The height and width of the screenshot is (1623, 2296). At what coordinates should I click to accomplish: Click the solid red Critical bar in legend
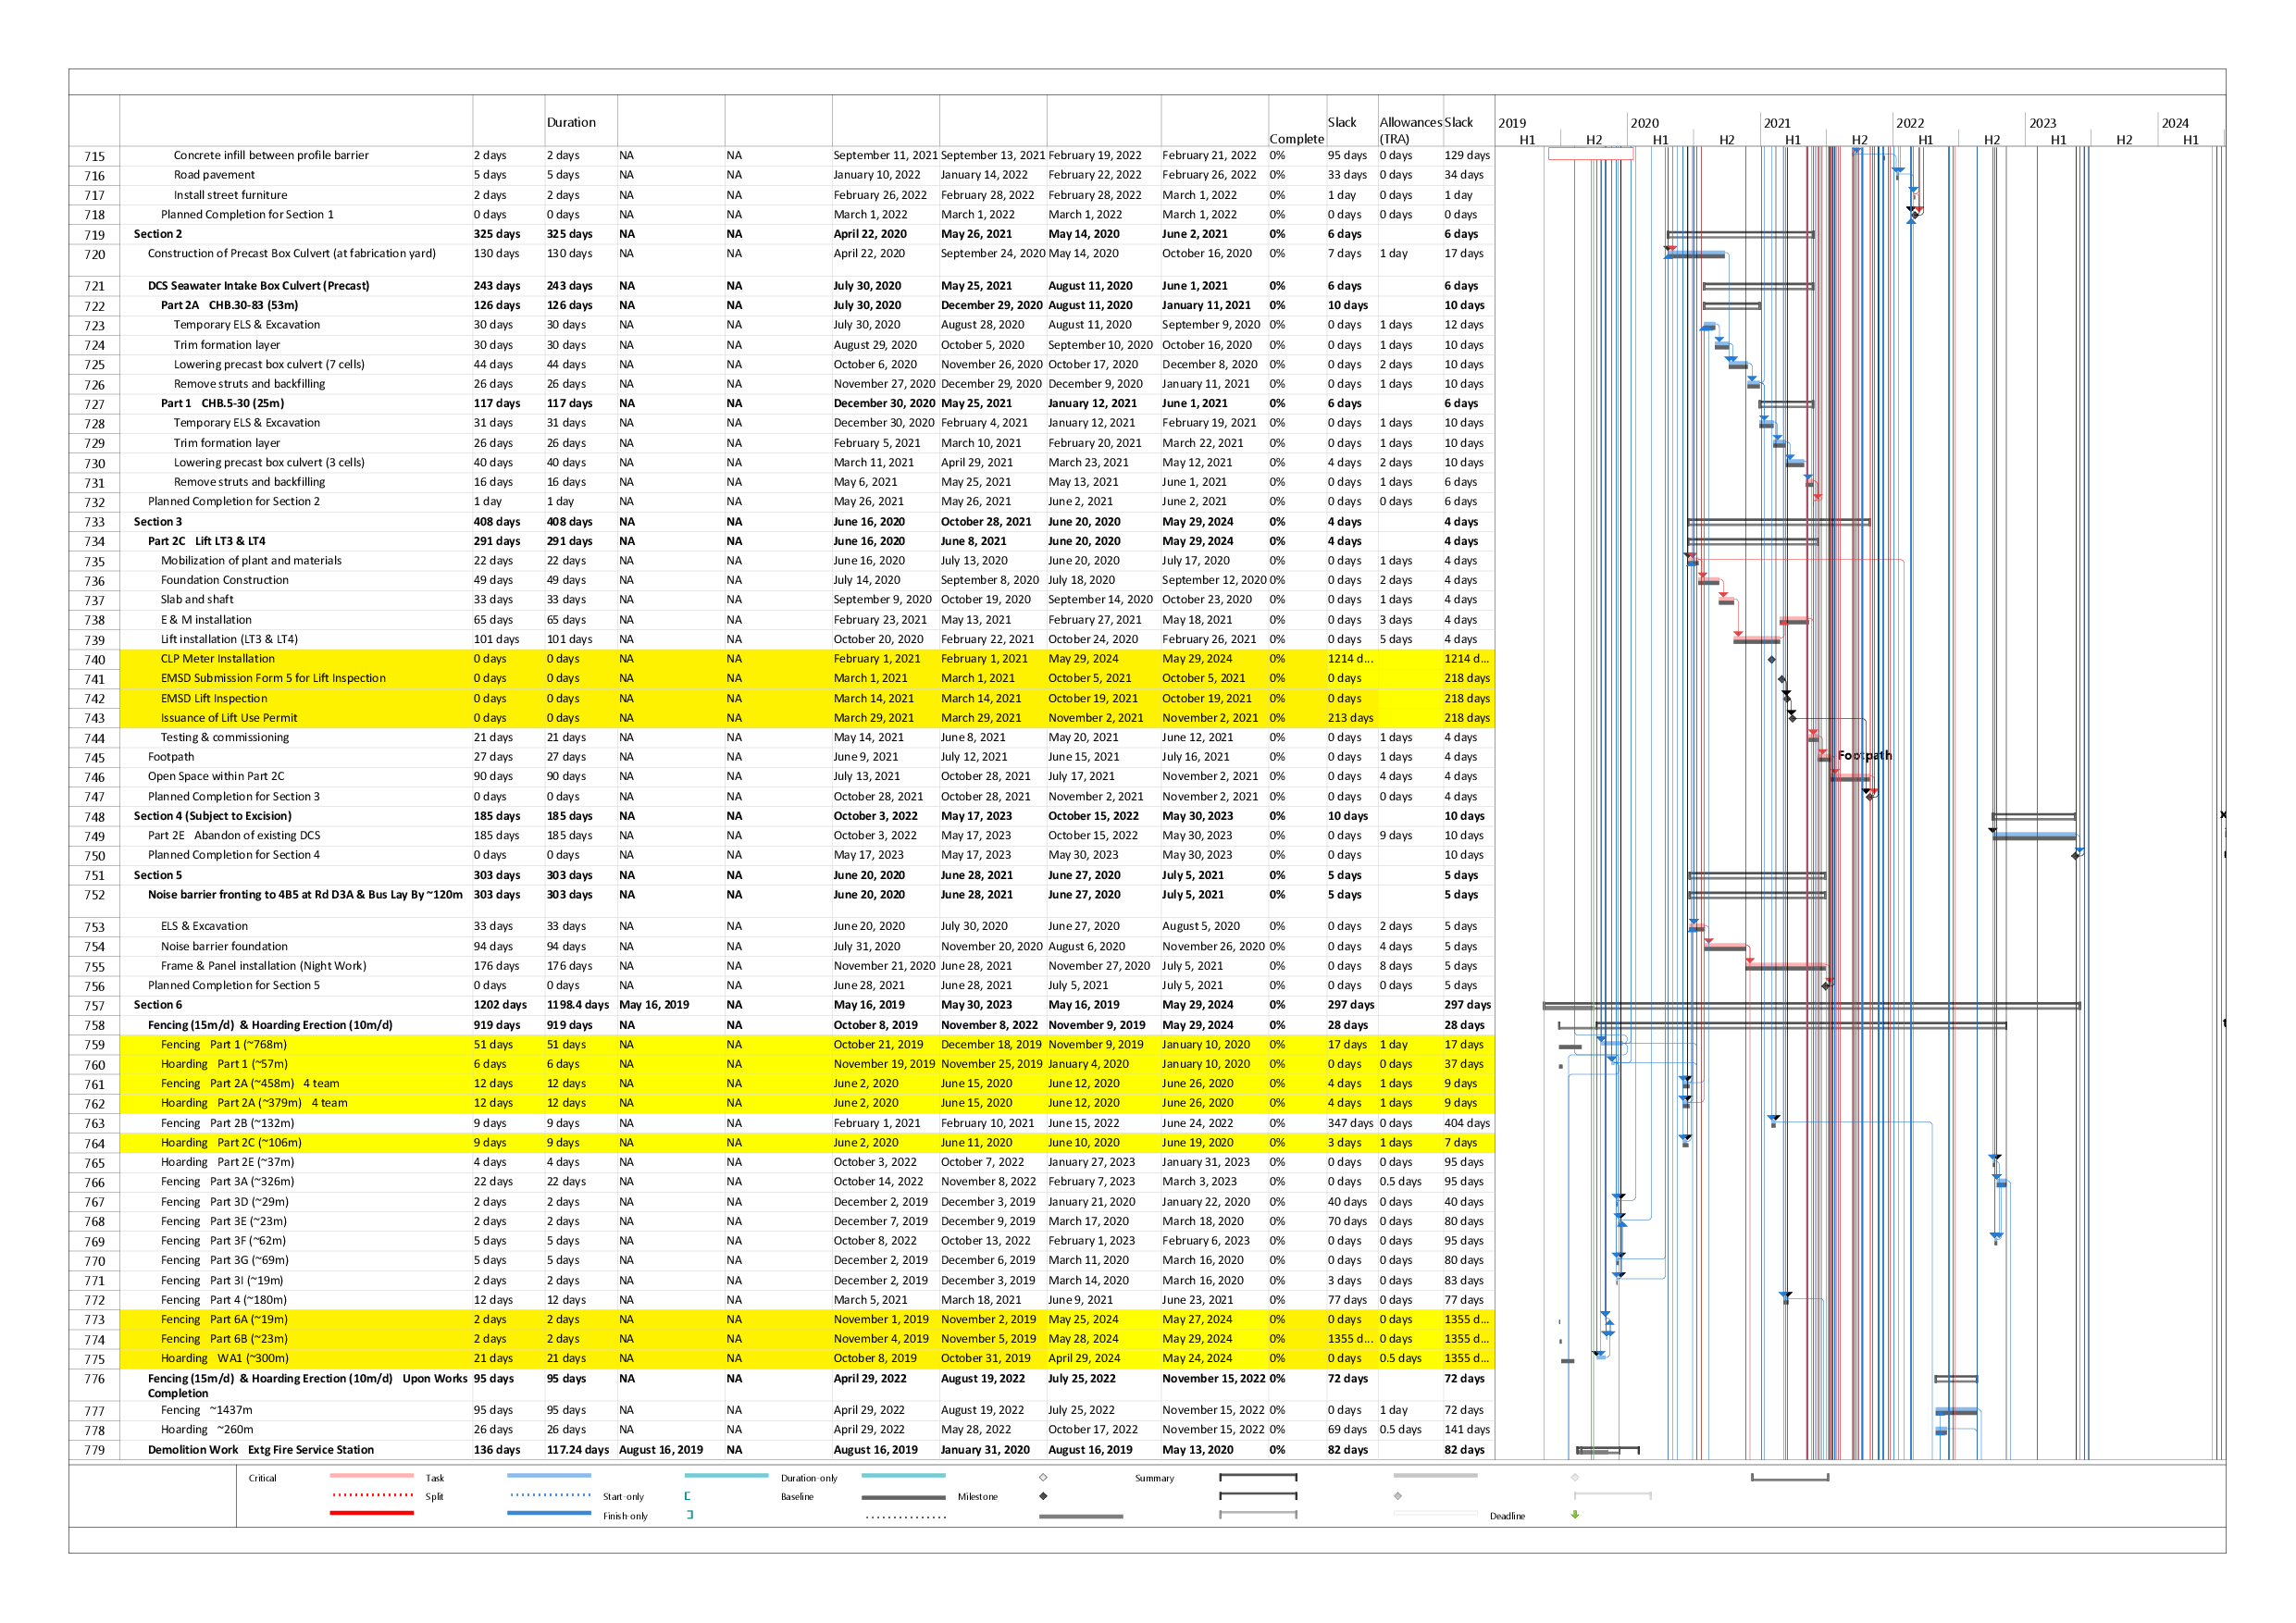(x=371, y=1513)
